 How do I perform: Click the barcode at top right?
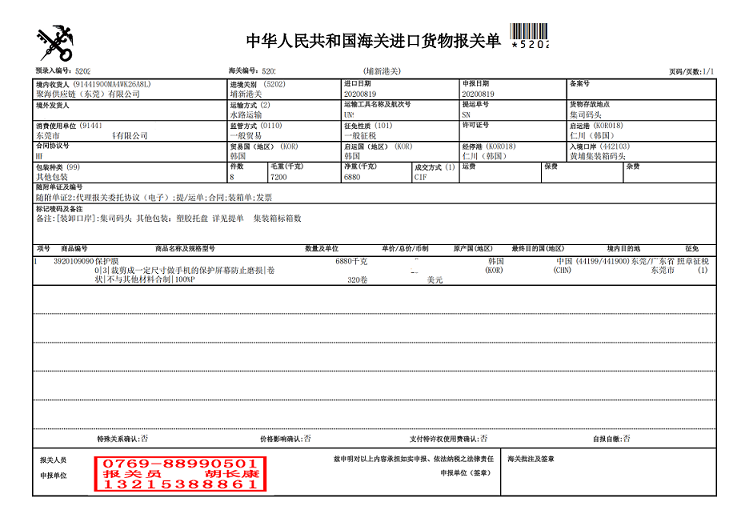(x=530, y=38)
